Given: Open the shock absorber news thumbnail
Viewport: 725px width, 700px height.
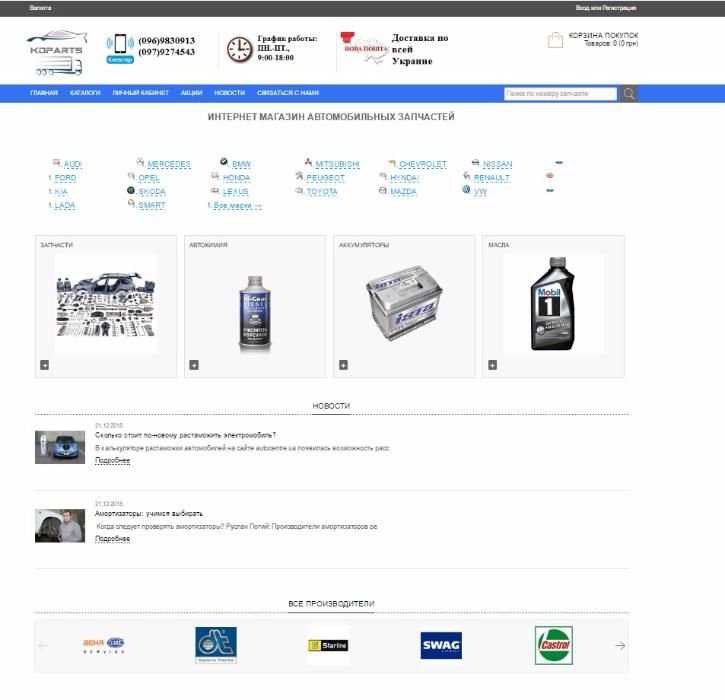Looking at the screenshot, I should pyautogui.click(x=60, y=526).
